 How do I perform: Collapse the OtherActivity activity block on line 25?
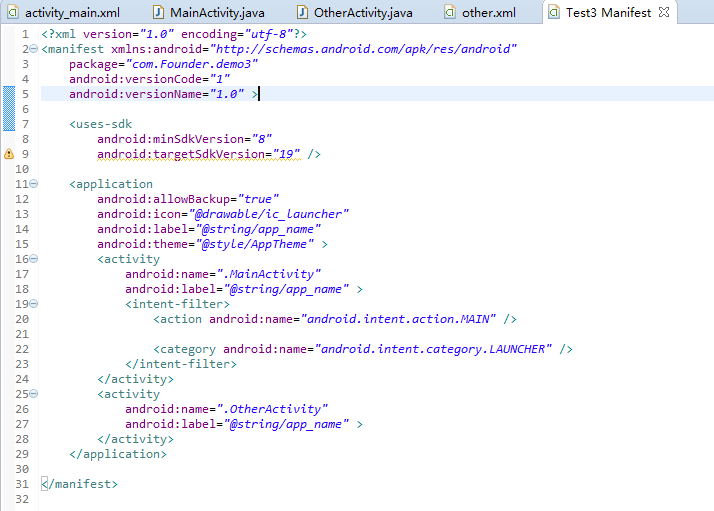click(x=34, y=394)
